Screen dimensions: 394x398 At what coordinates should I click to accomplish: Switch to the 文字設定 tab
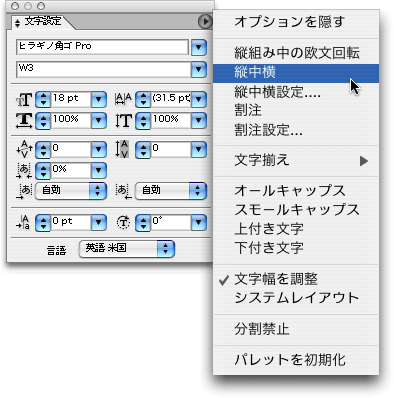[43, 22]
